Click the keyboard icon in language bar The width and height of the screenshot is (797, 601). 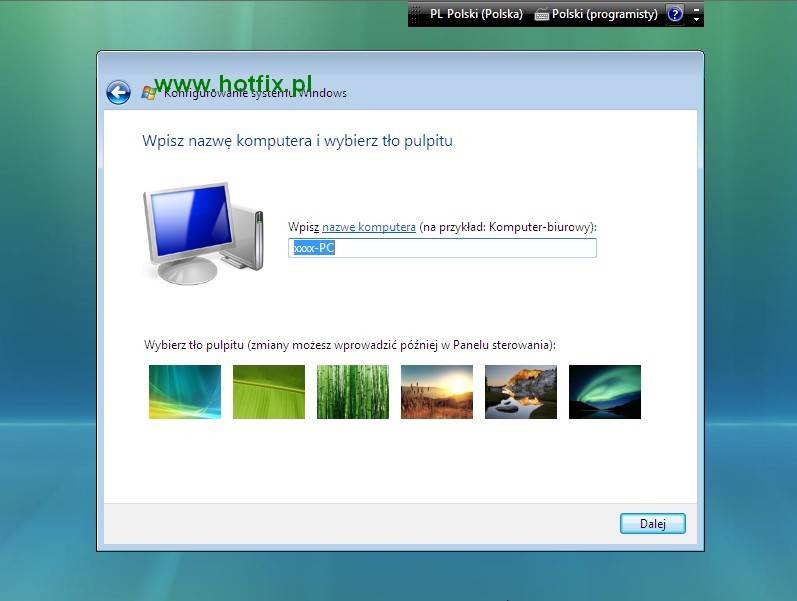pos(541,15)
